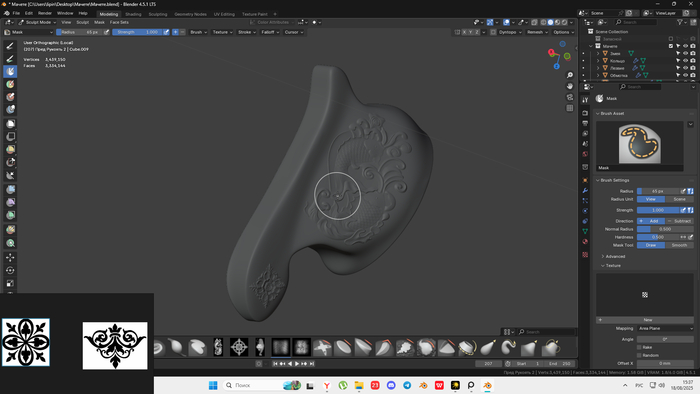700x394 pixels.
Task: Switch to the Sculpting workspace tab
Action: pyautogui.click(x=158, y=14)
